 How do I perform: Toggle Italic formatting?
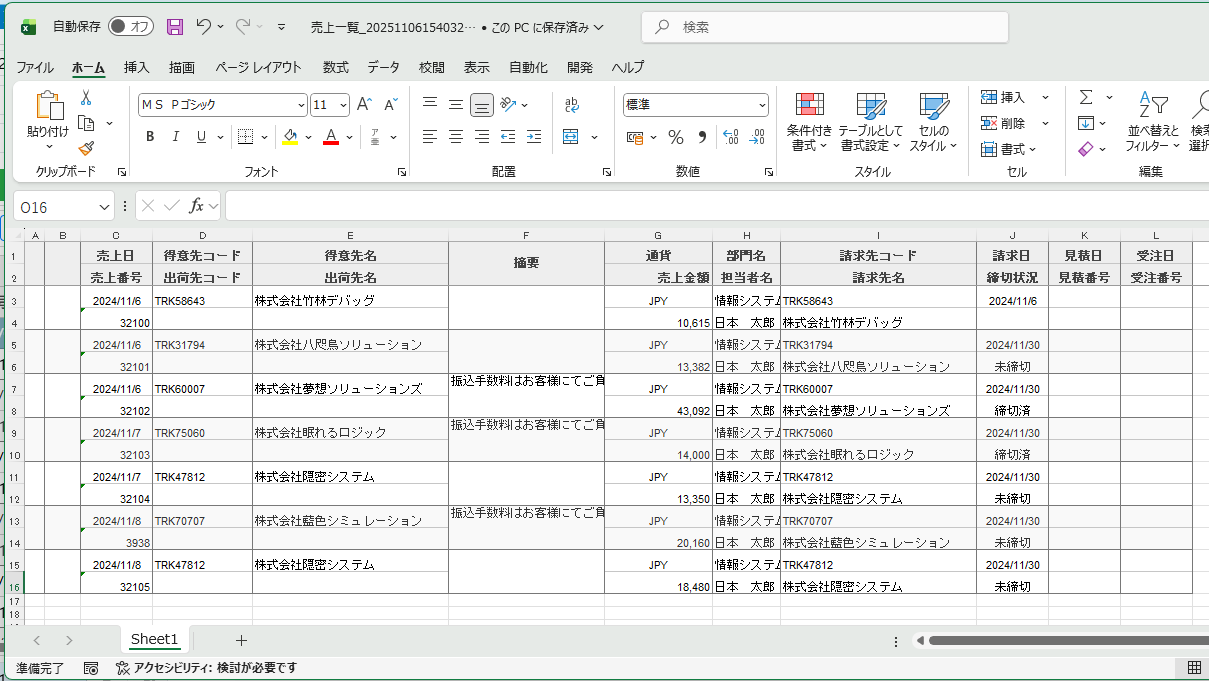click(x=176, y=137)
